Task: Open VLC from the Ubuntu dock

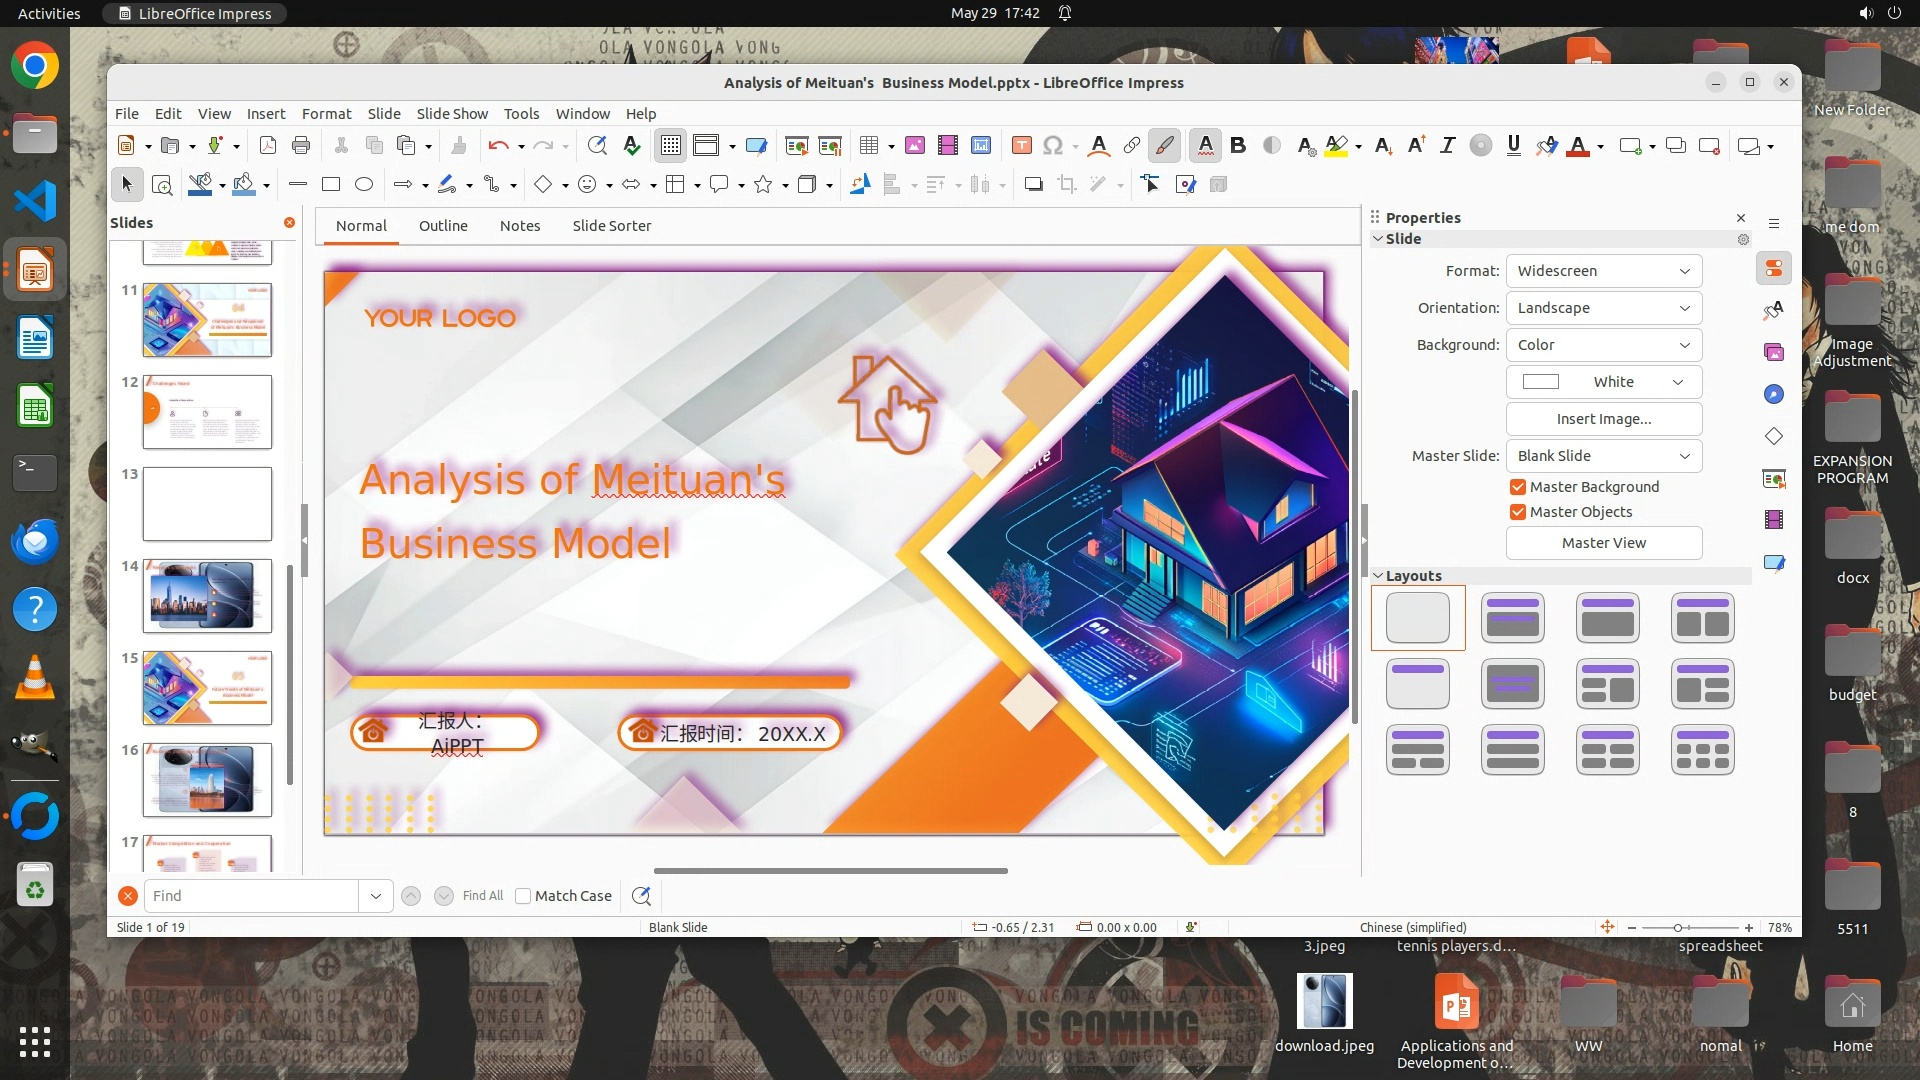Action: point(35,679)
